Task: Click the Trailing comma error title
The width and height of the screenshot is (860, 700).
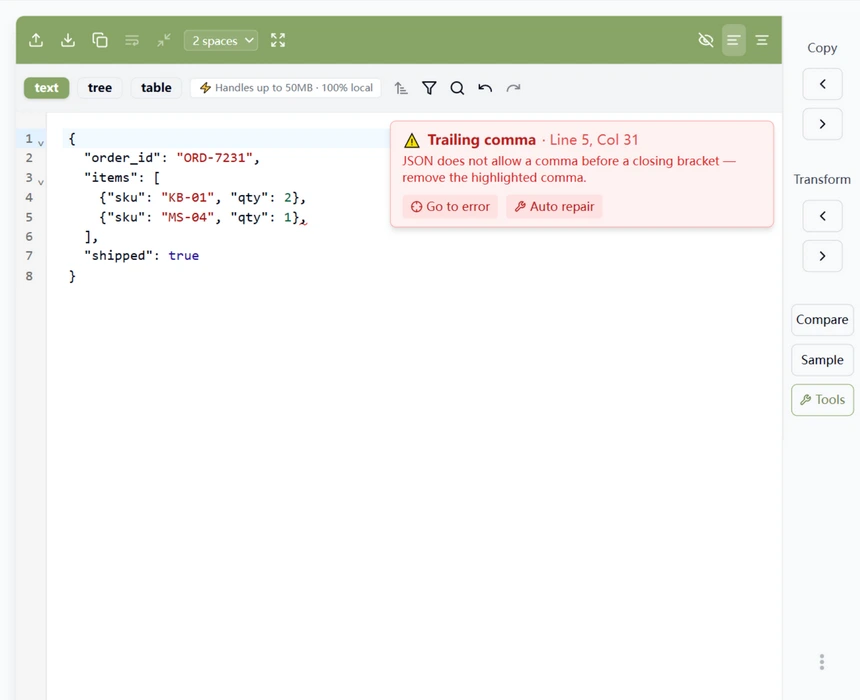Action: [x=482, y=140]
